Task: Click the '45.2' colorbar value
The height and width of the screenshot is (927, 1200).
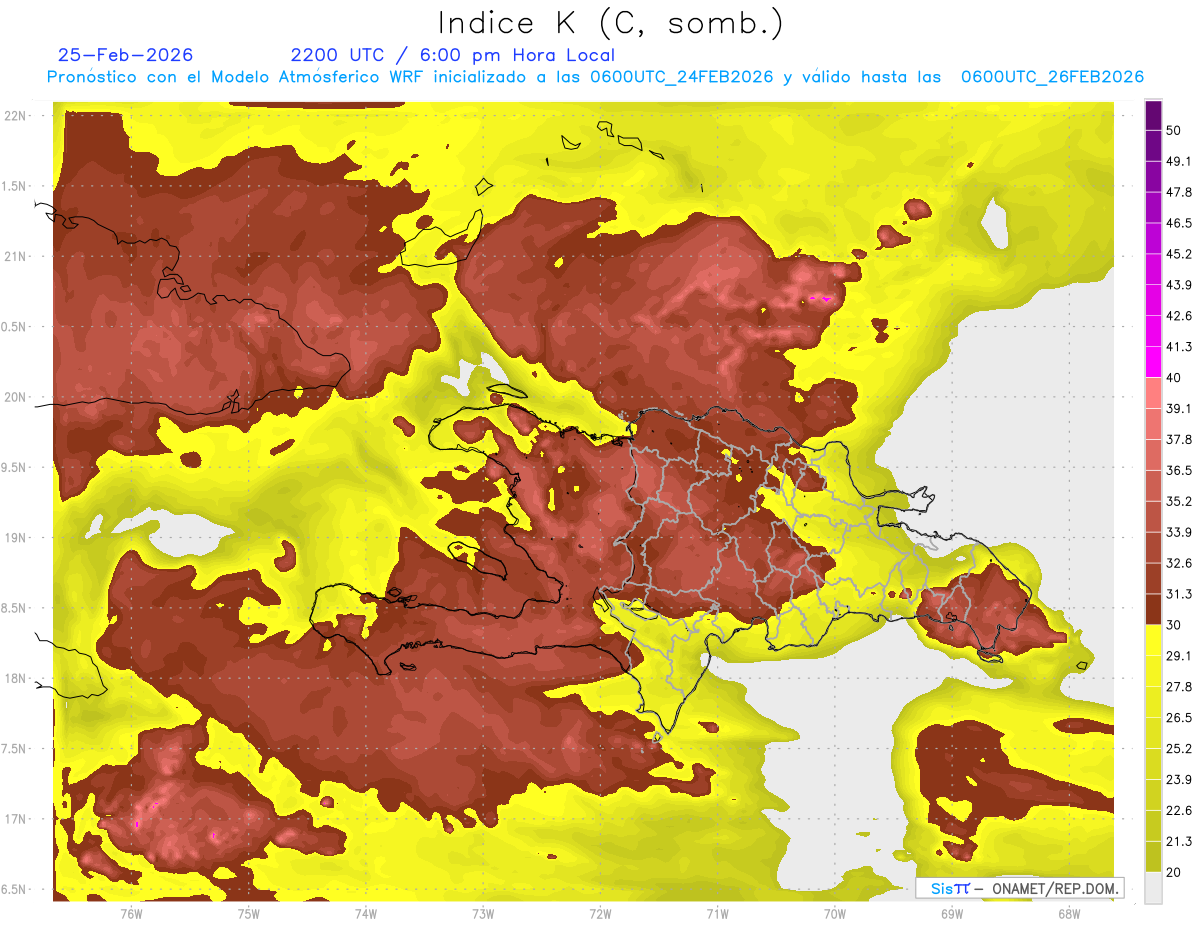Action: [1179, 254]
